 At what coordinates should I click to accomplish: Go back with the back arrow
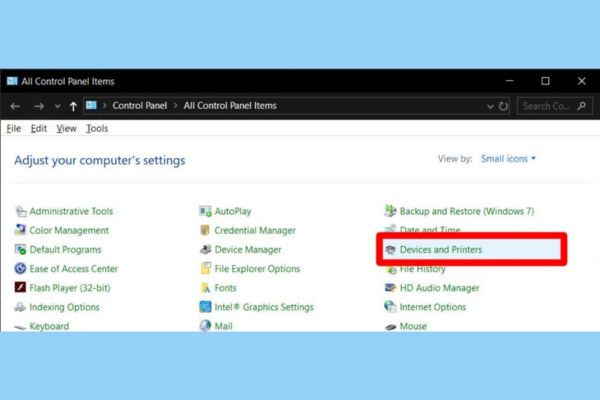(x=15, y=106)
